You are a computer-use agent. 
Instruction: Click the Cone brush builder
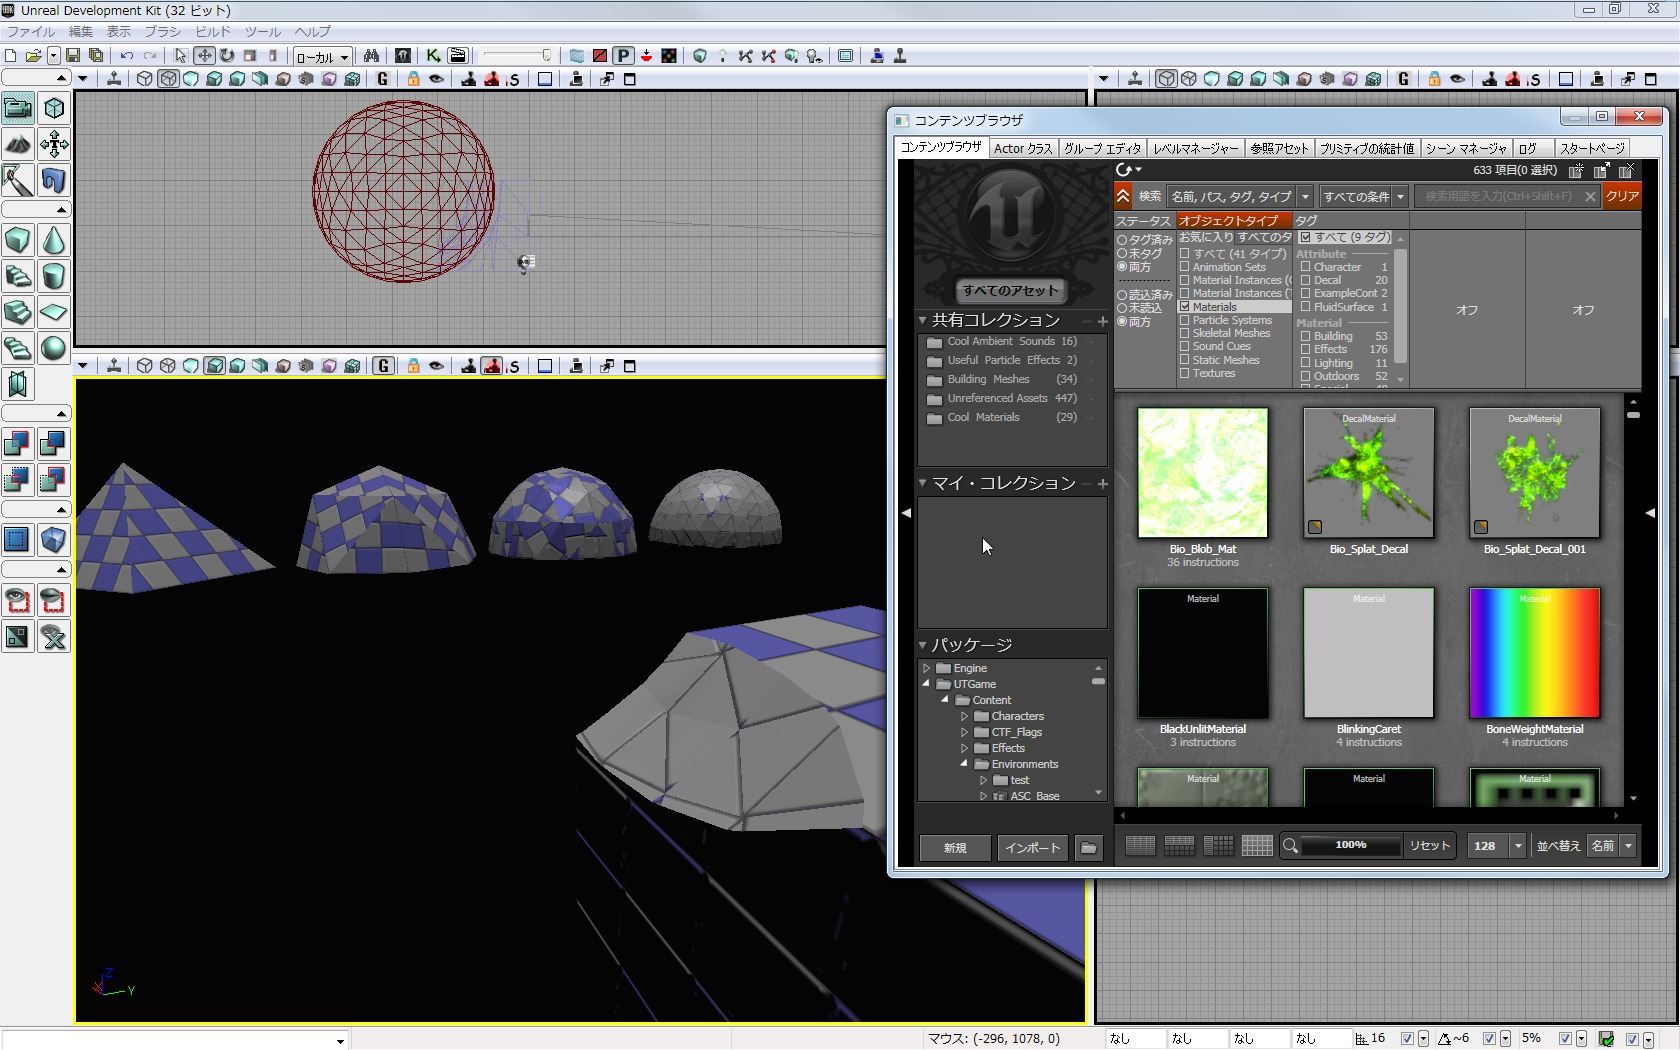pyautogui.click(x=54, y=241)
